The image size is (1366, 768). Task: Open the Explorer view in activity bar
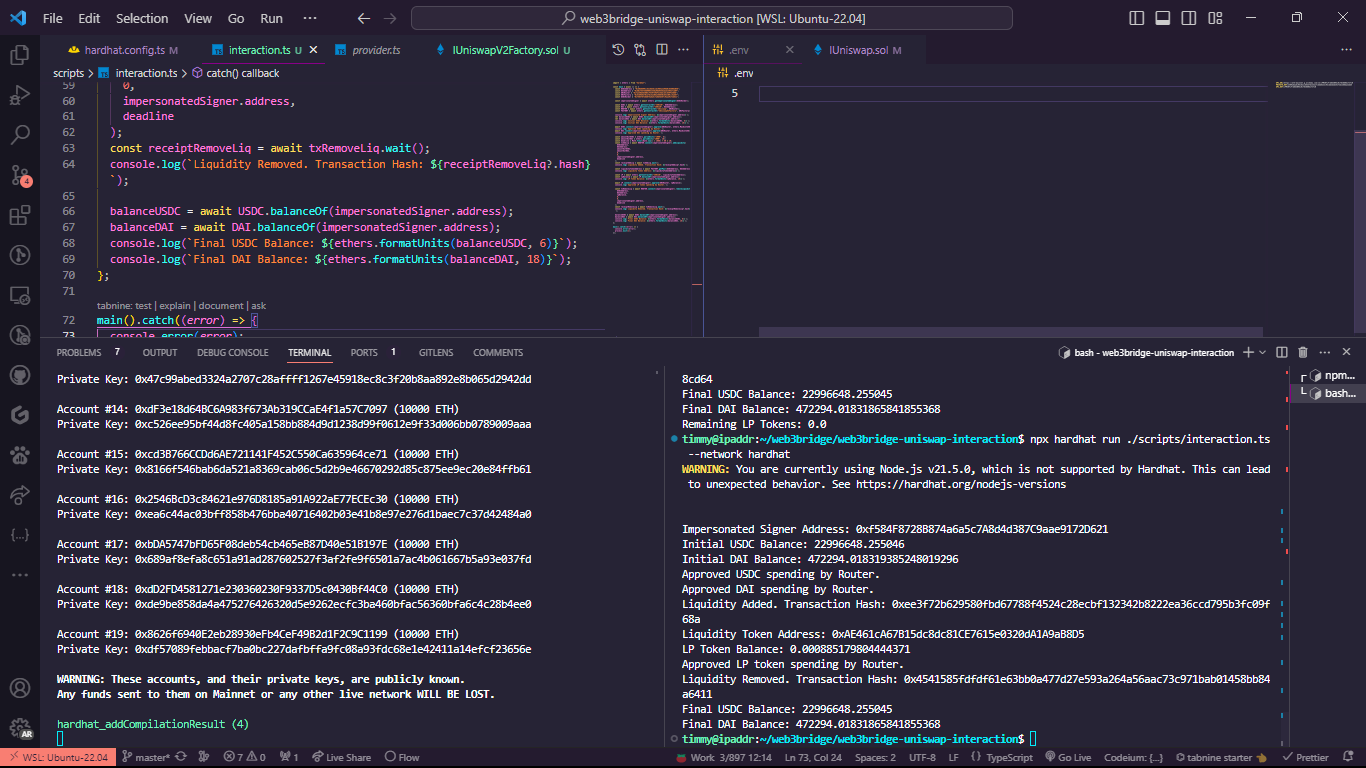(x=20, y=55)
